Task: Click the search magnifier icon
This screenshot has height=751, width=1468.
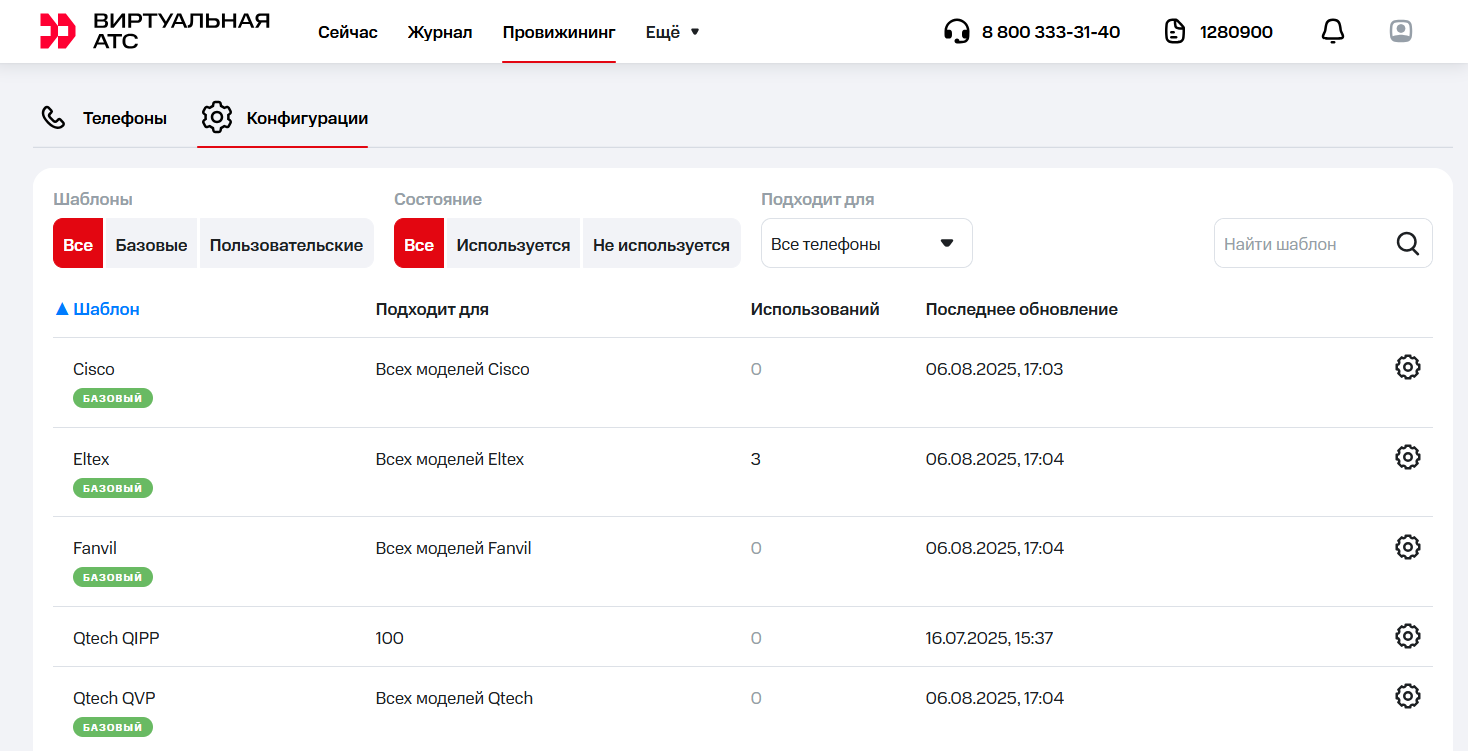Action: [1408, 244]
